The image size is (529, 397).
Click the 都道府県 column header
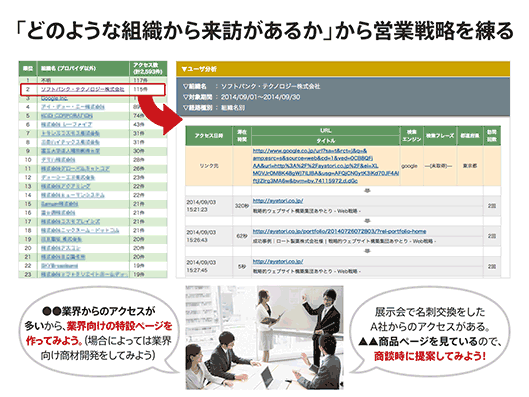(x=470, y=136)
